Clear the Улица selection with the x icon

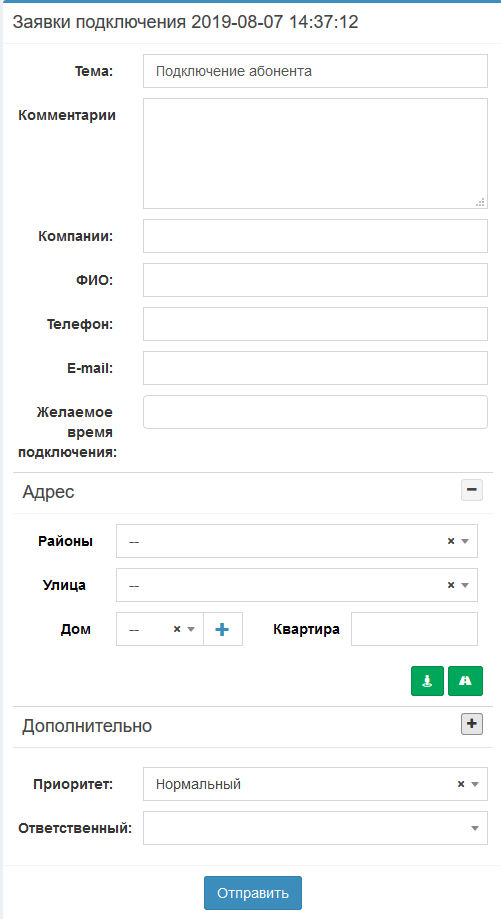tap(451, 585)
